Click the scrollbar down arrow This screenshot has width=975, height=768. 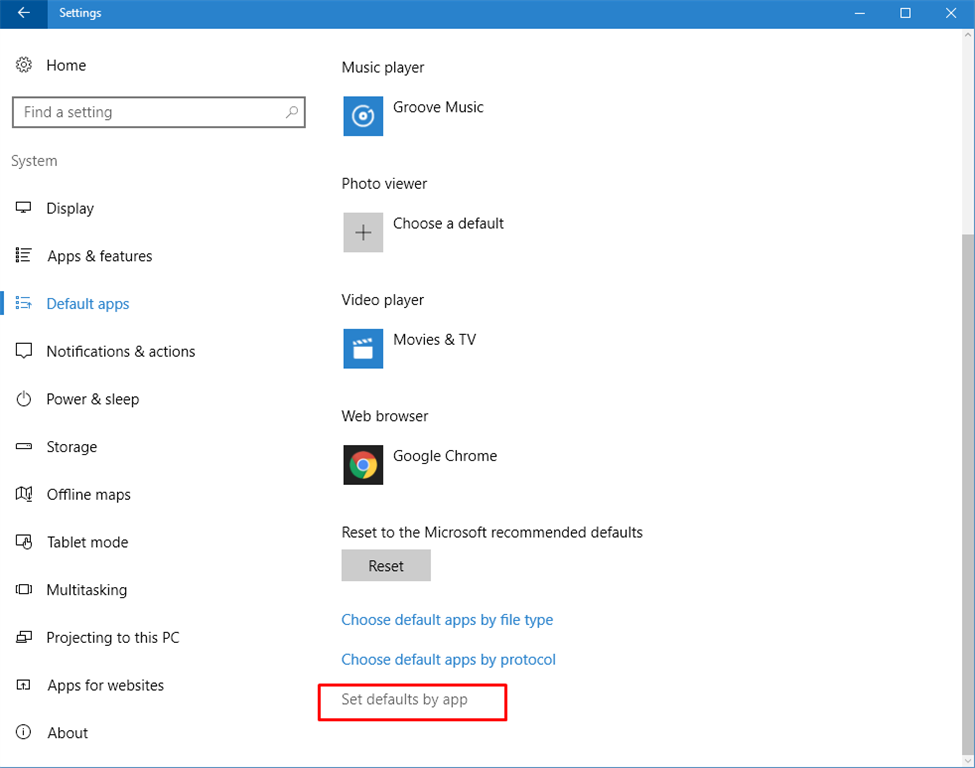(968, 761)
